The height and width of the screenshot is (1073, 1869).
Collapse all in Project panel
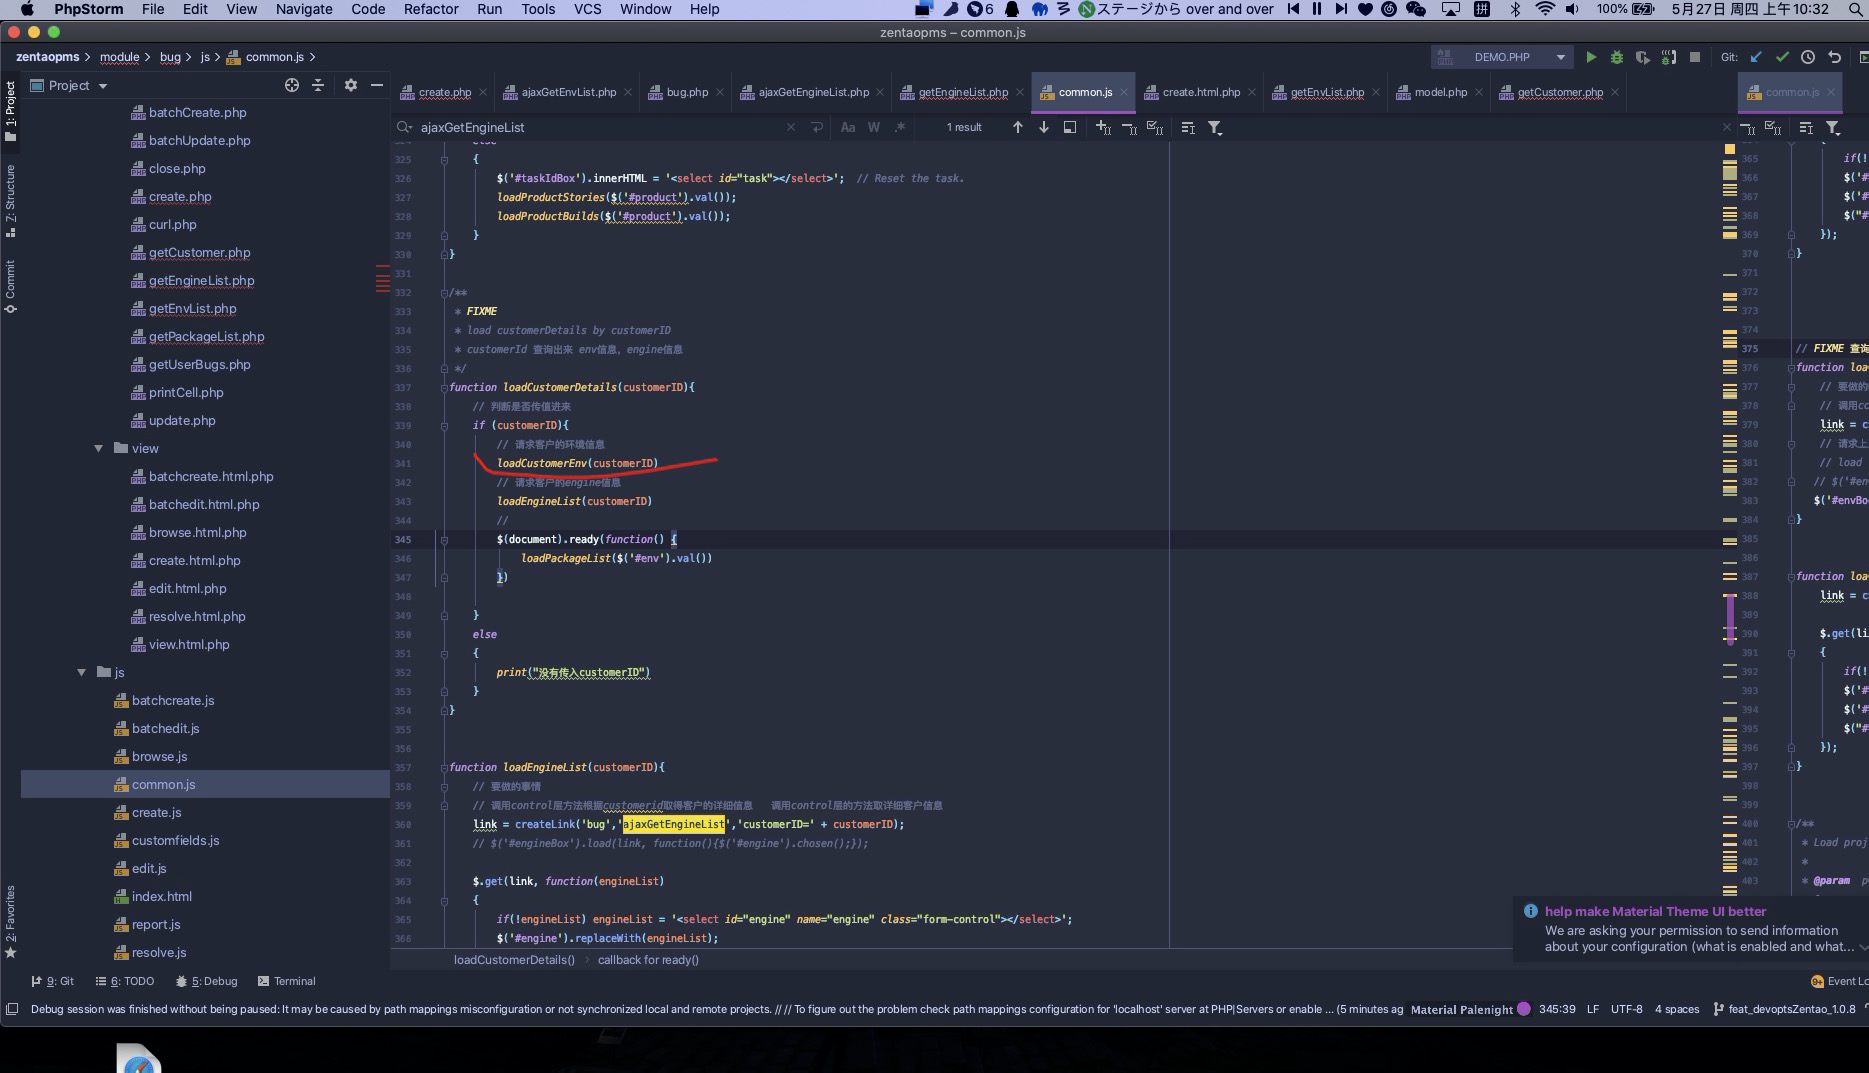(x=318, y=85)
